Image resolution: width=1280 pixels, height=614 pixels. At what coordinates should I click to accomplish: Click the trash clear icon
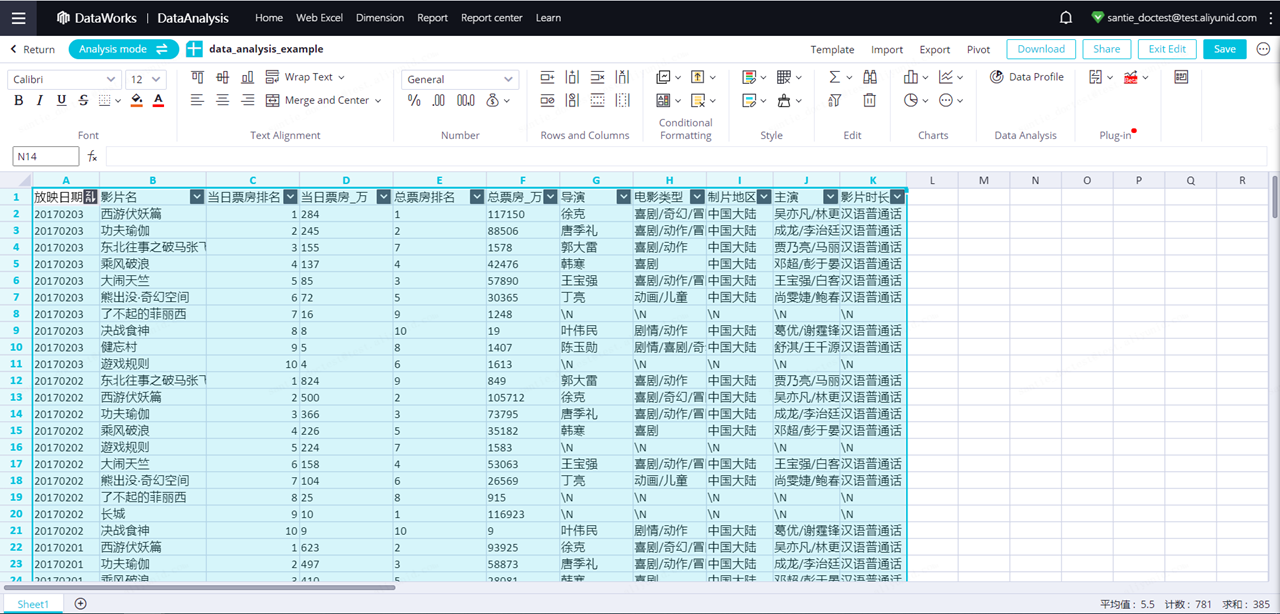pyautogui.click(x=870, y=100)
